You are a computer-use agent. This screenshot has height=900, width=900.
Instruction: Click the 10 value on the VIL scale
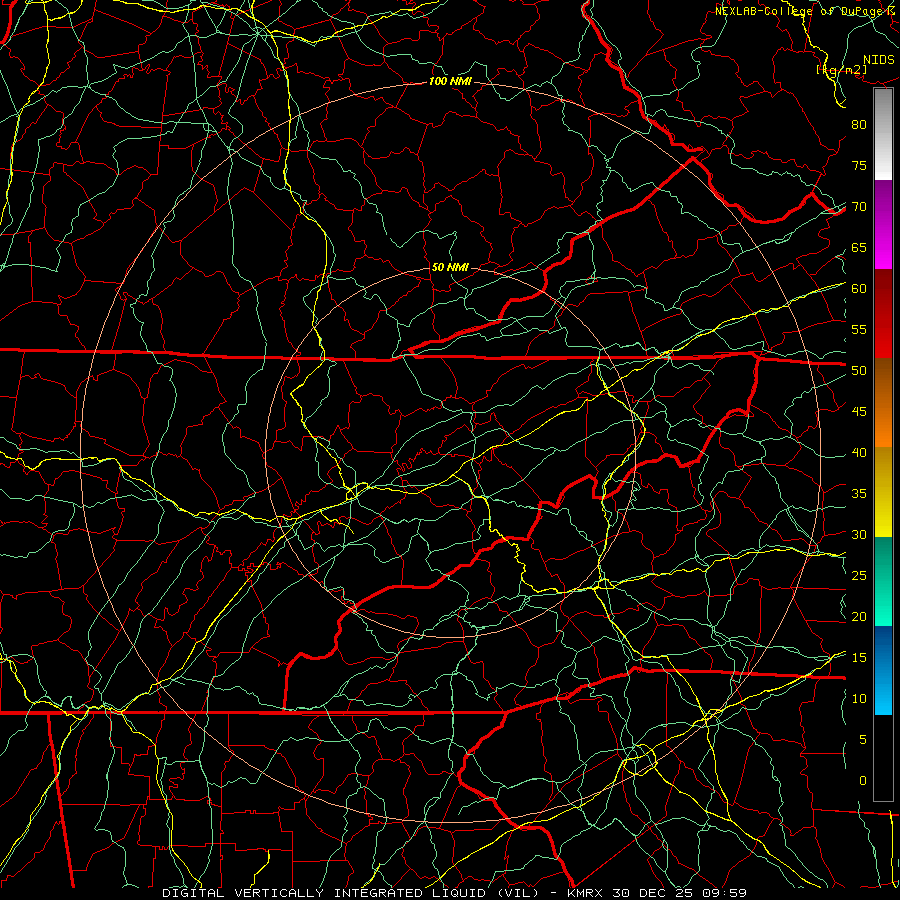[859, 699]
